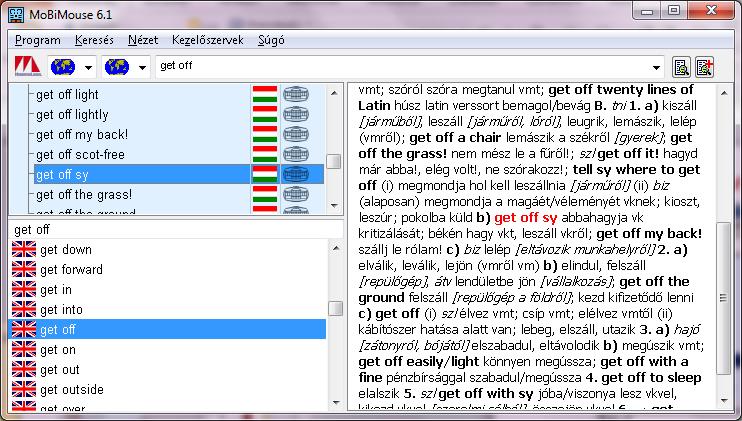Click the UK flag beside 'get down'
Screen dimensions: 742x421
[24, 249]
